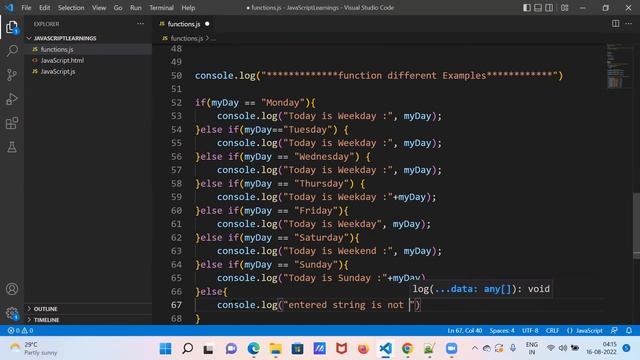Open Zoom from taskbar

(x=451, y=349)
